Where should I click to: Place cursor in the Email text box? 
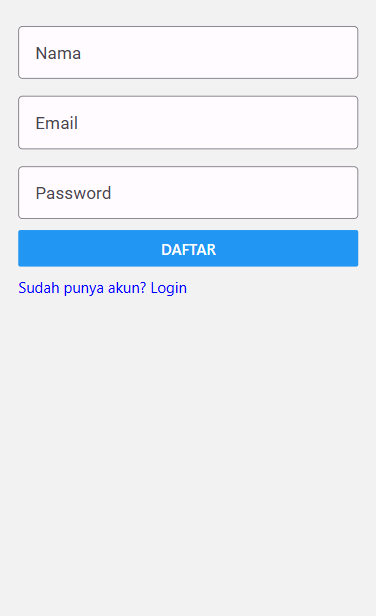point(188,123)
